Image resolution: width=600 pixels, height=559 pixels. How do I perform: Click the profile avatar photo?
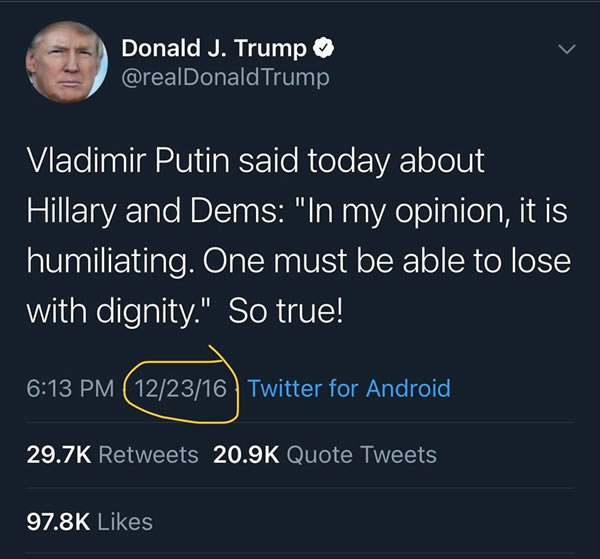tap(66, 62)
